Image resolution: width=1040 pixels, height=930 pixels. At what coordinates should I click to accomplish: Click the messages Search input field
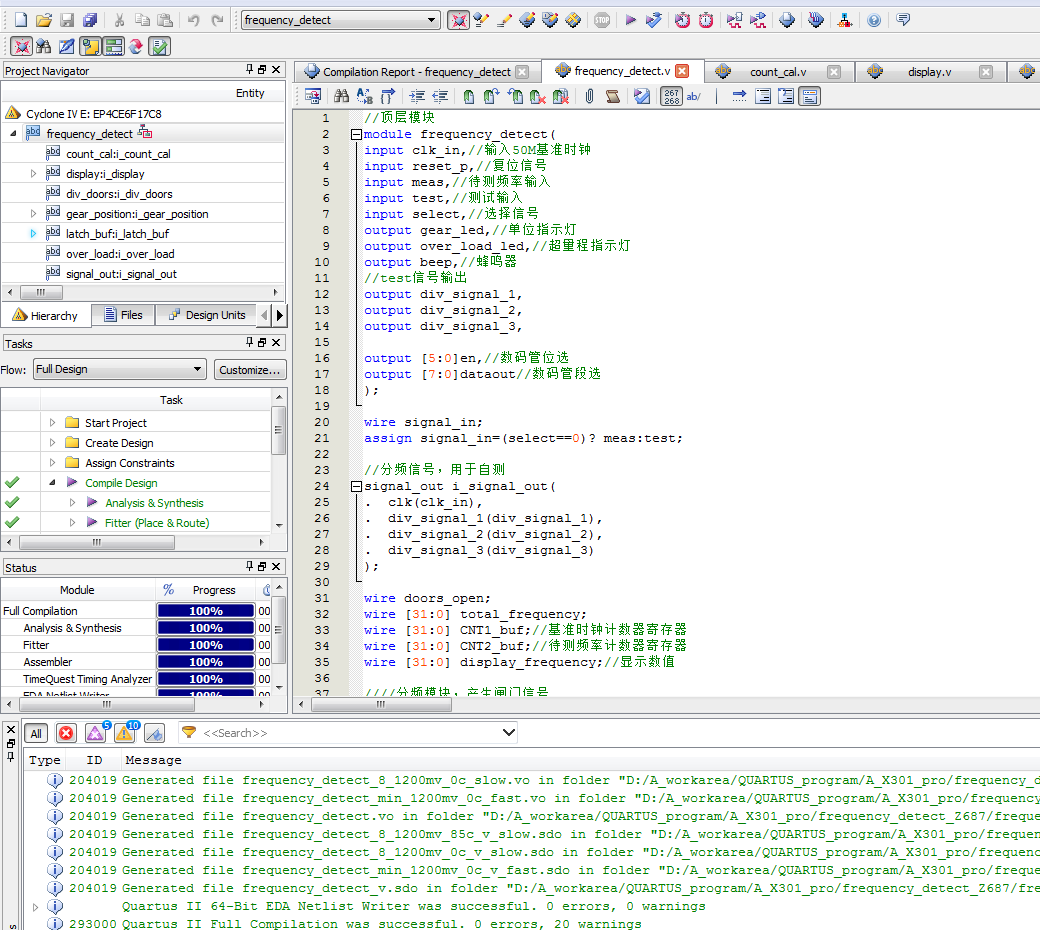348,733
